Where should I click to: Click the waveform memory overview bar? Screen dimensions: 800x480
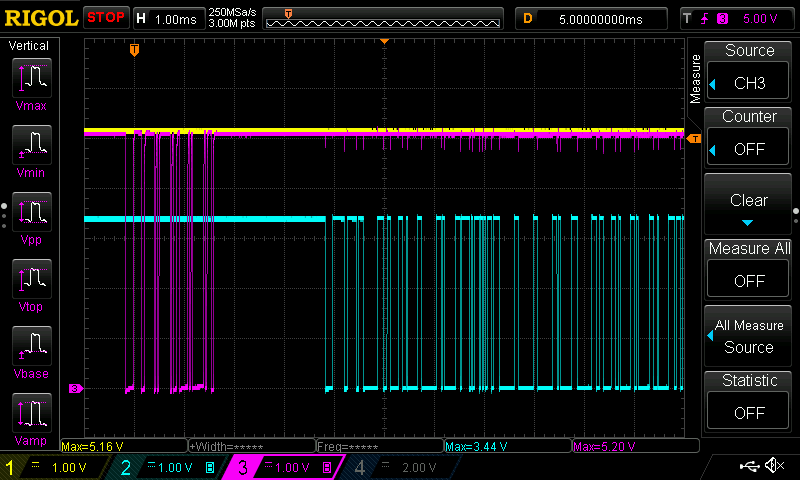pyautogui.click(x=383, y=19)
